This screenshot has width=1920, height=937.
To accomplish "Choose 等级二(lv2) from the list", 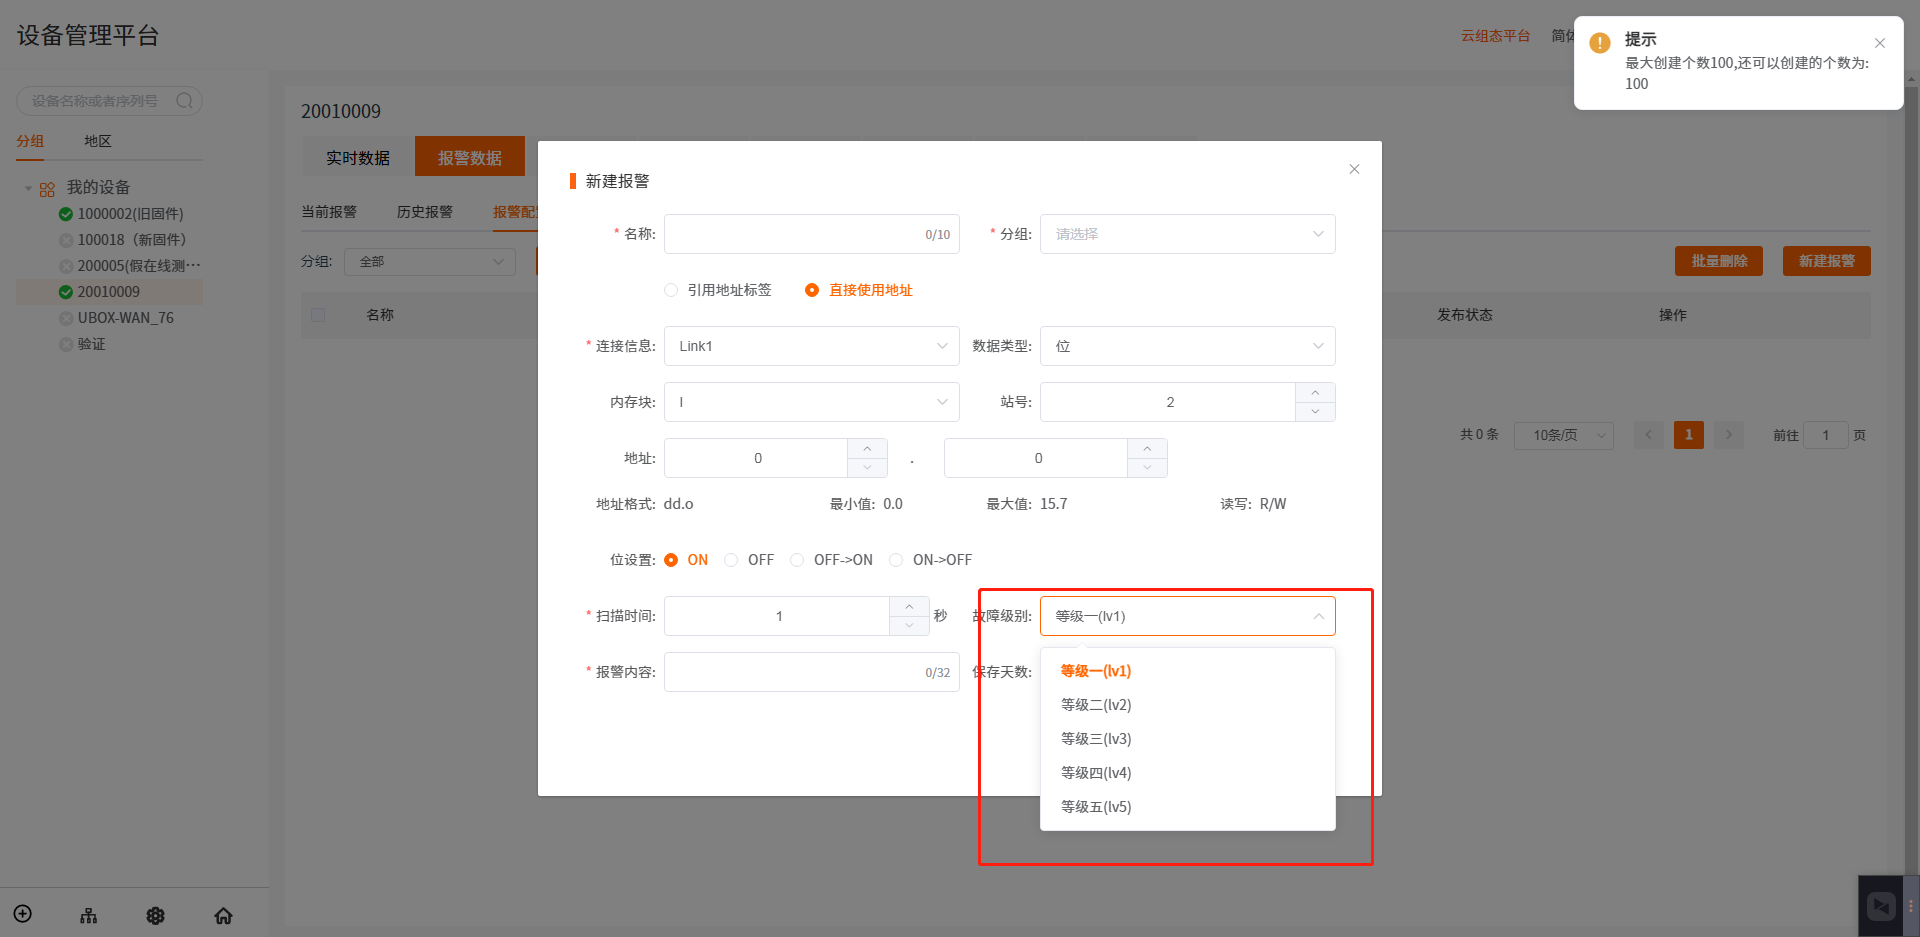I will (1188, 705).
